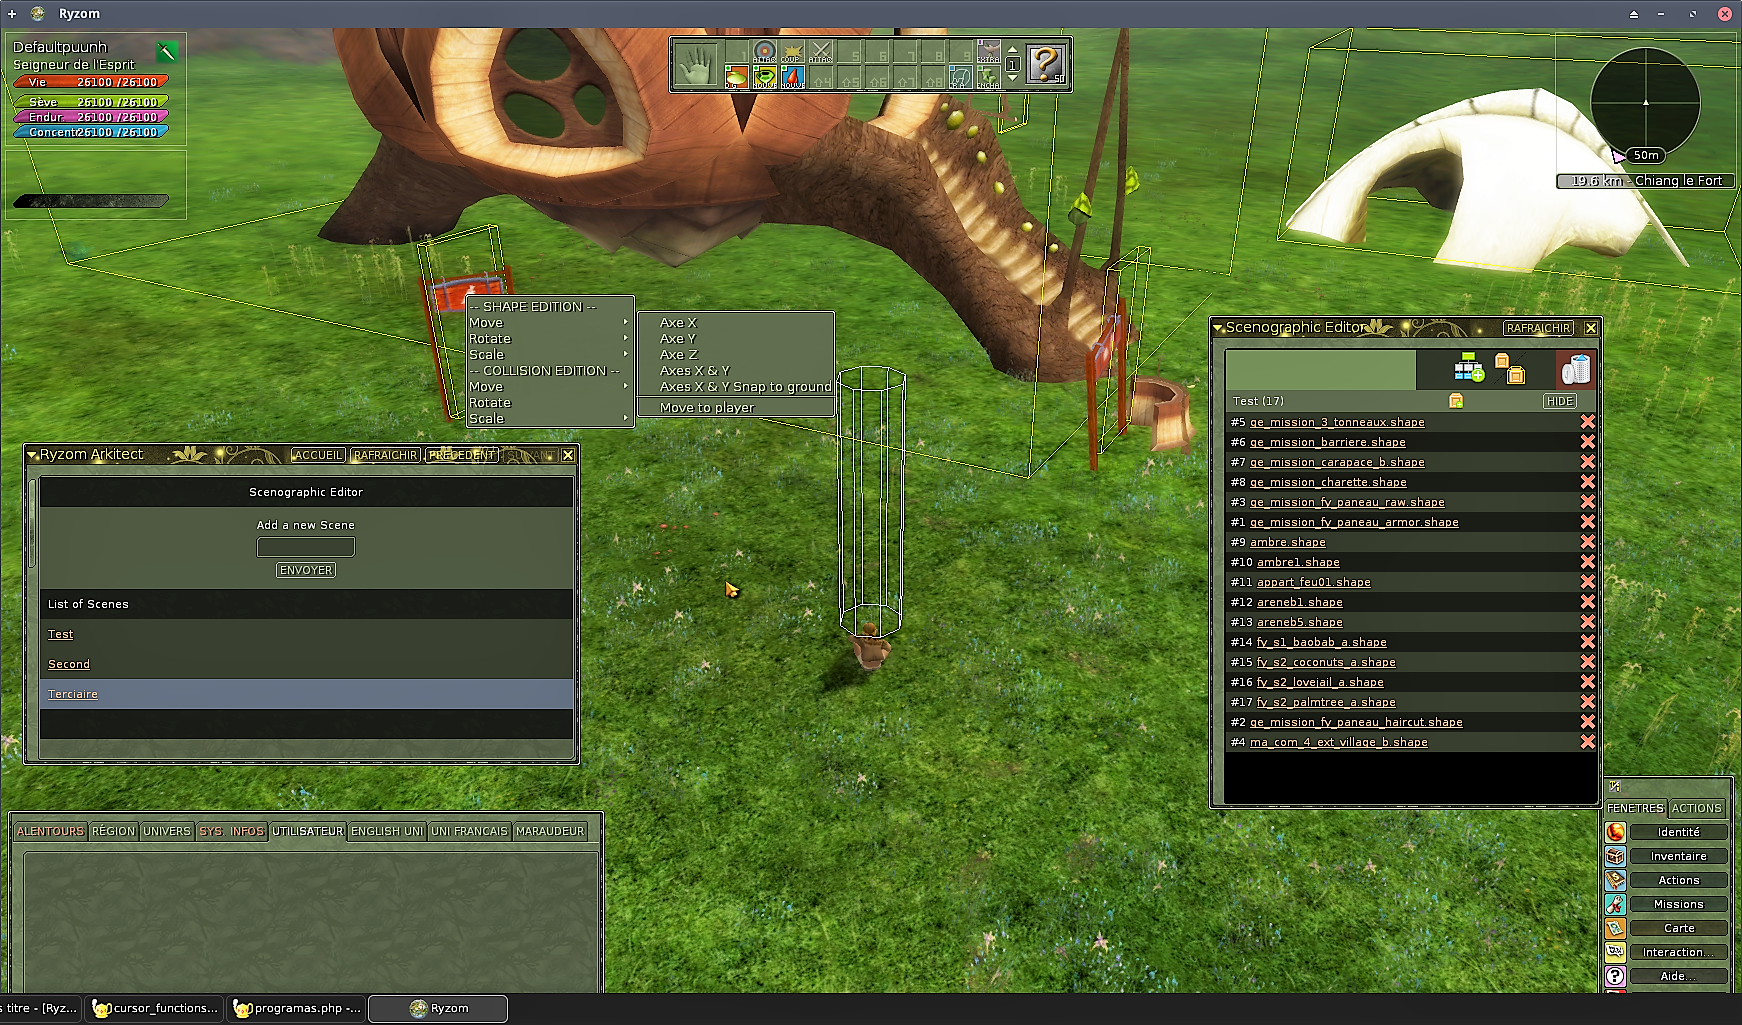Collapse the Ryzom Arkitect window header
1742x1025 pixels.
(x=32, y=455)
